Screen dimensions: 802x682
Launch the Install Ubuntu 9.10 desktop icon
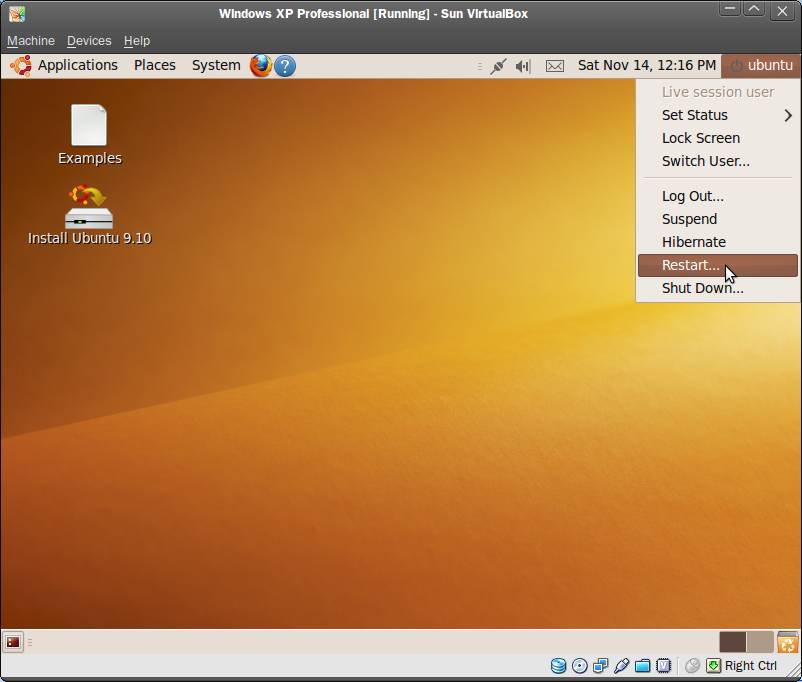90,215
